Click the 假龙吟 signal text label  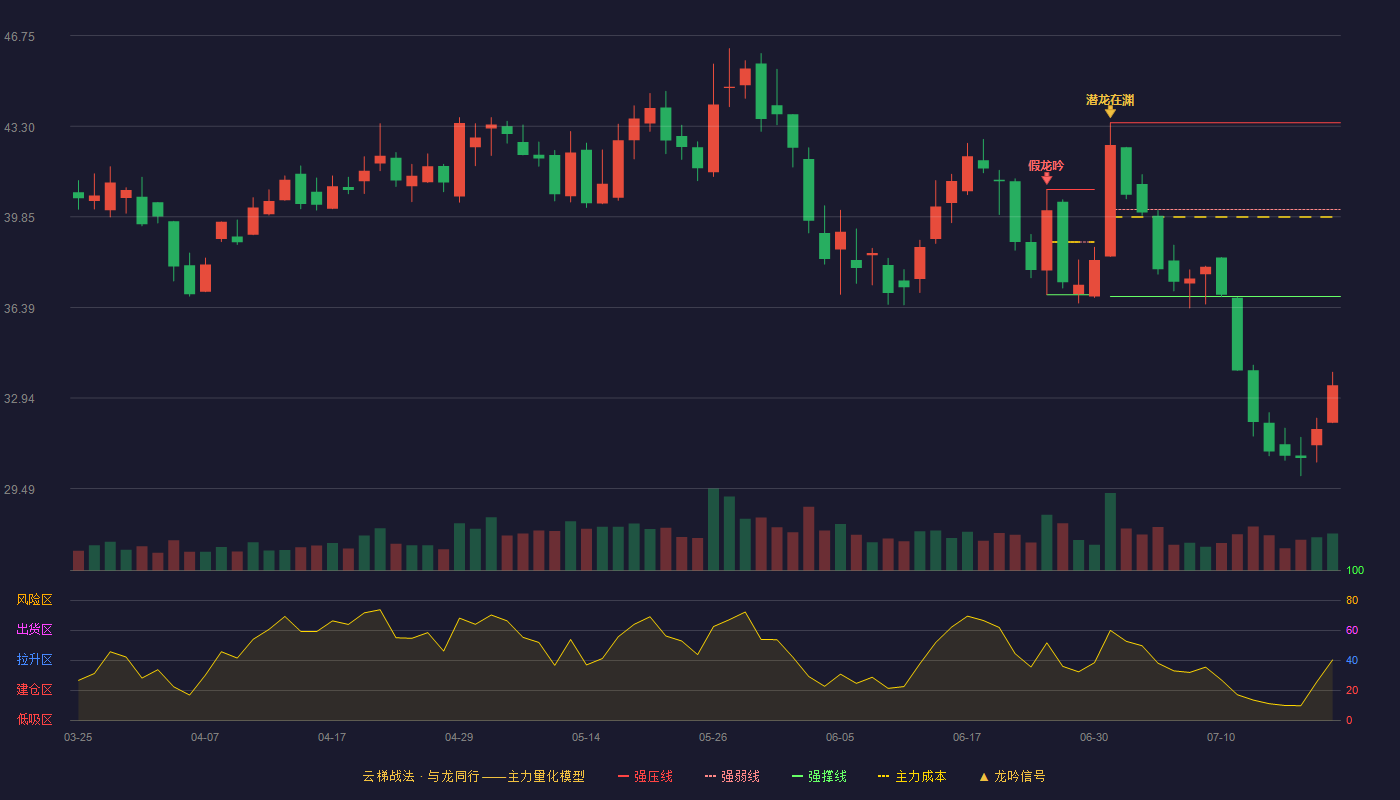pyautogui.click(x=1047, y=166)
